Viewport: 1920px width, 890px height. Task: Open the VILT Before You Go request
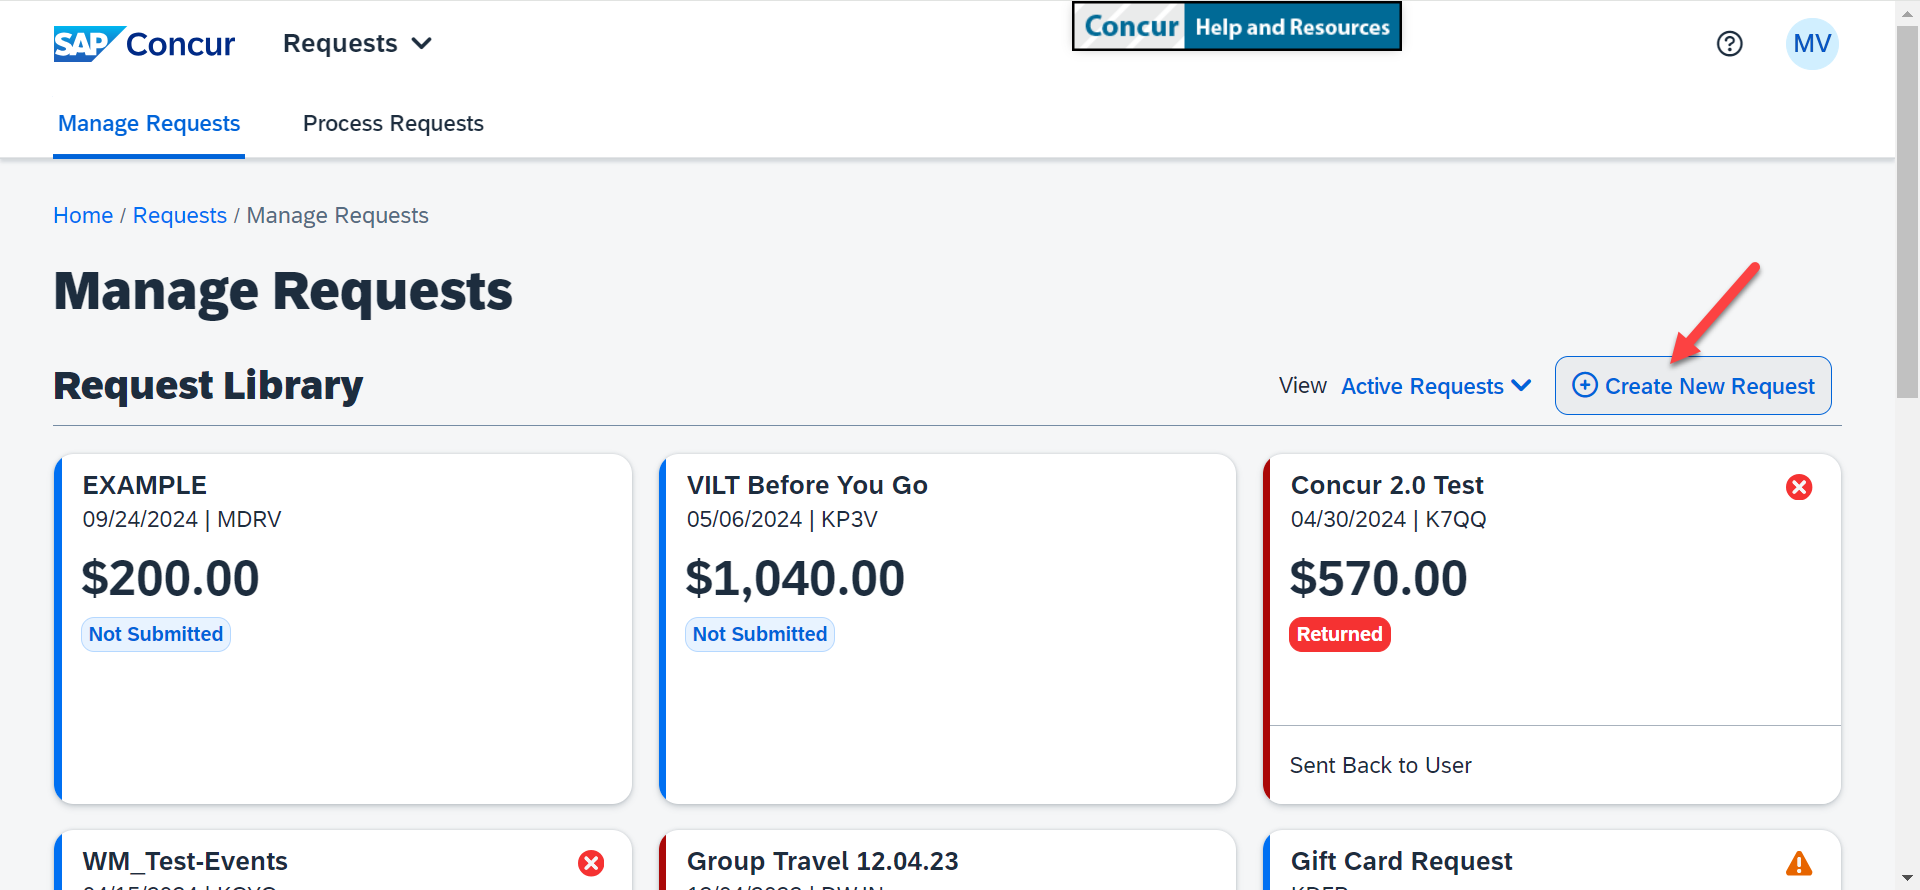pos(947,629)
